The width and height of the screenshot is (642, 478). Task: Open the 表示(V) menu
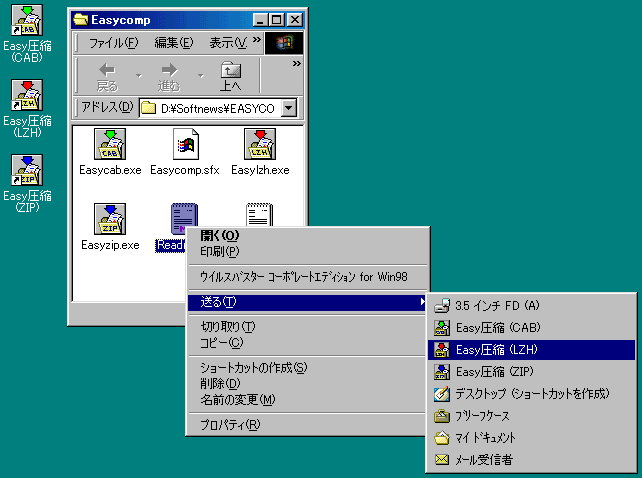point(228,43)
